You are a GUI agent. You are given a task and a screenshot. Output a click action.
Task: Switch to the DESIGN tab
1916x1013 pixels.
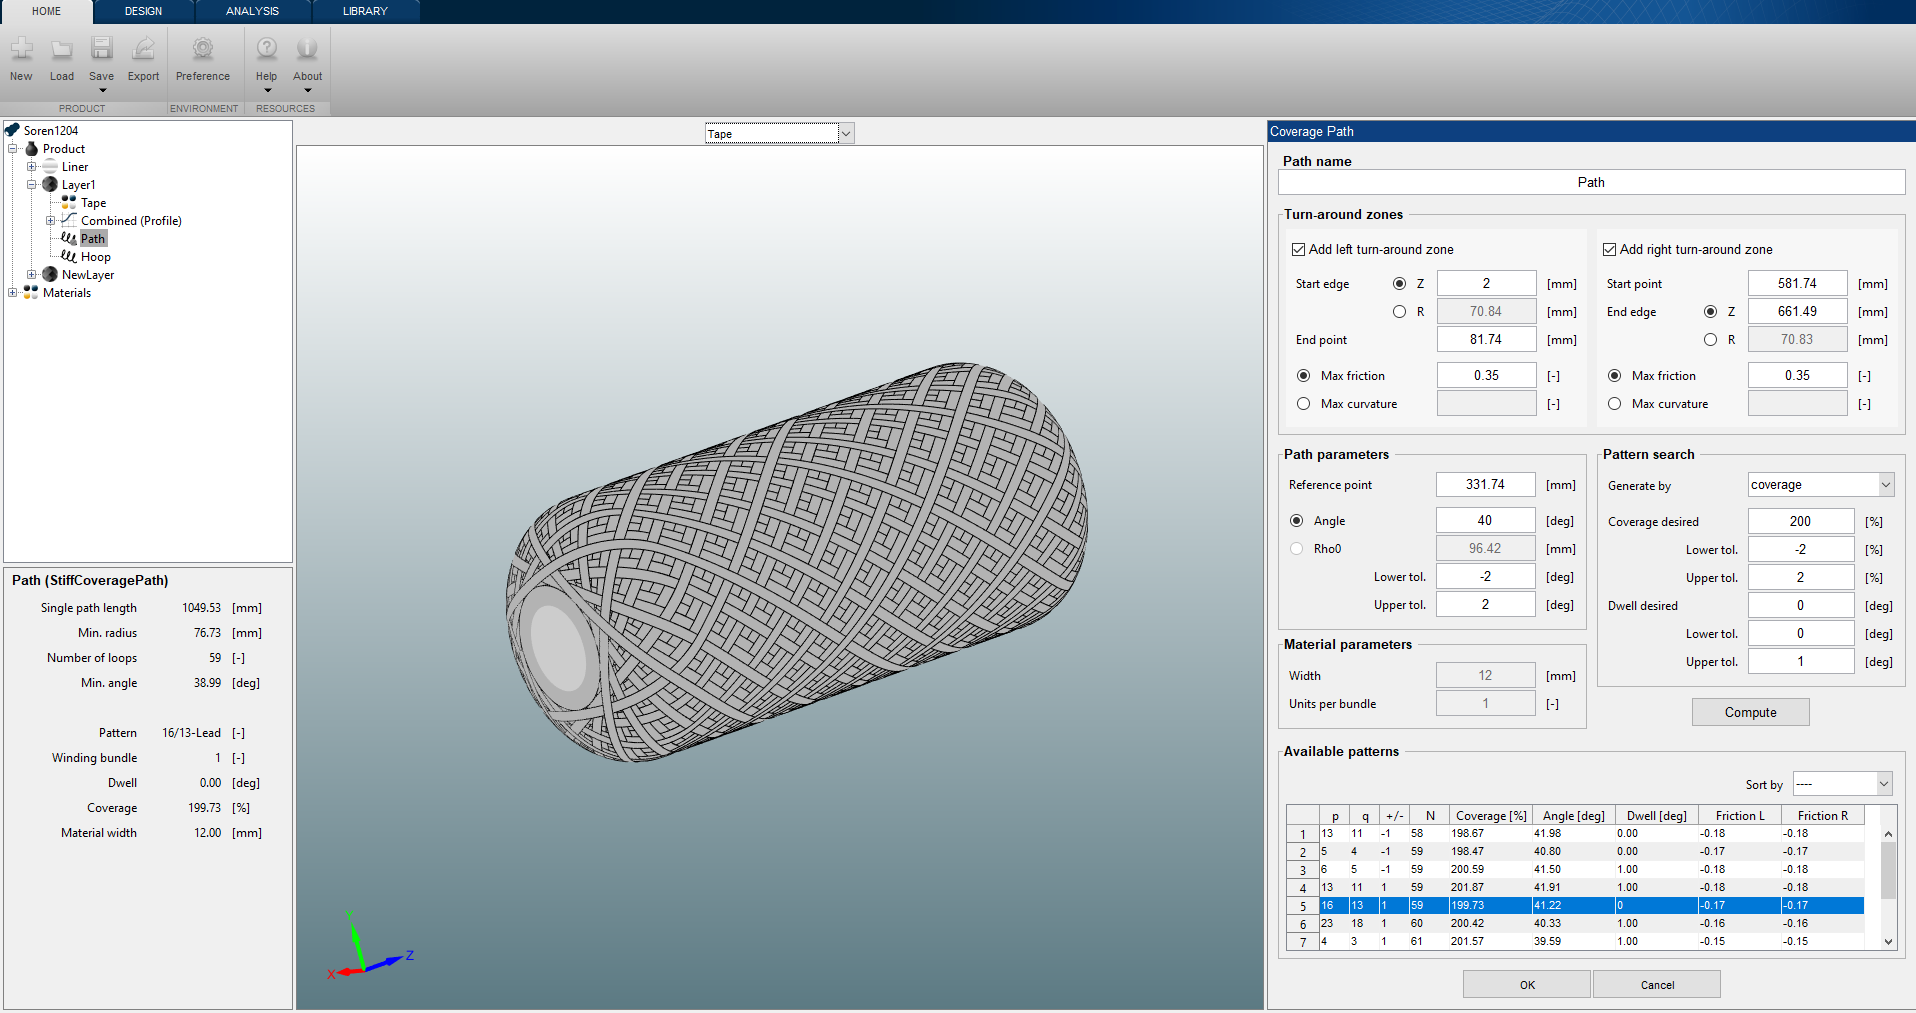[x=143, y=11]
